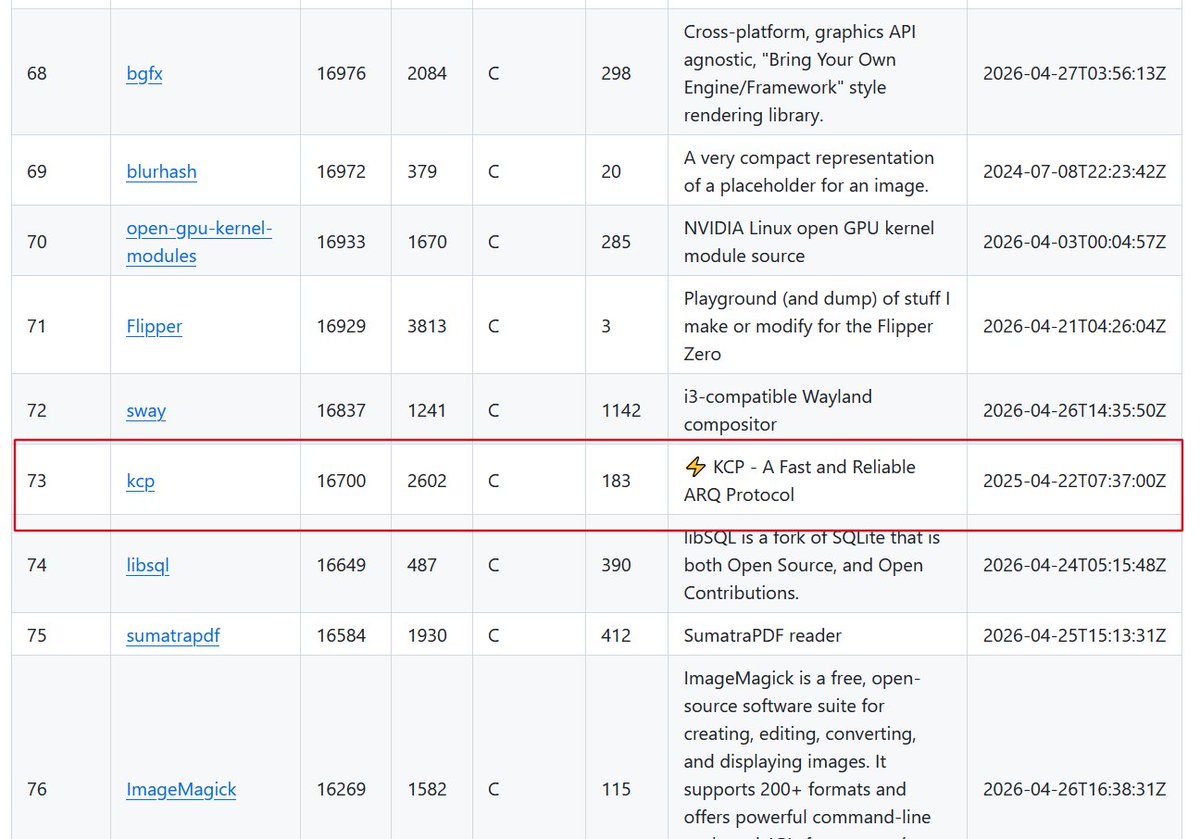Click fork count 1241 in sway row
This screenshot has height=839, width=1200.
click(427, 410)
